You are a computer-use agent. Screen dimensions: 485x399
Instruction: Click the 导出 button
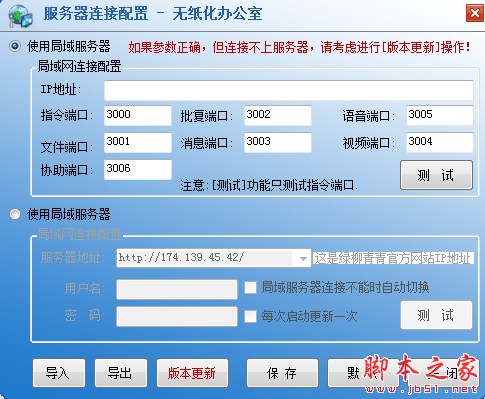click(121, 373)
